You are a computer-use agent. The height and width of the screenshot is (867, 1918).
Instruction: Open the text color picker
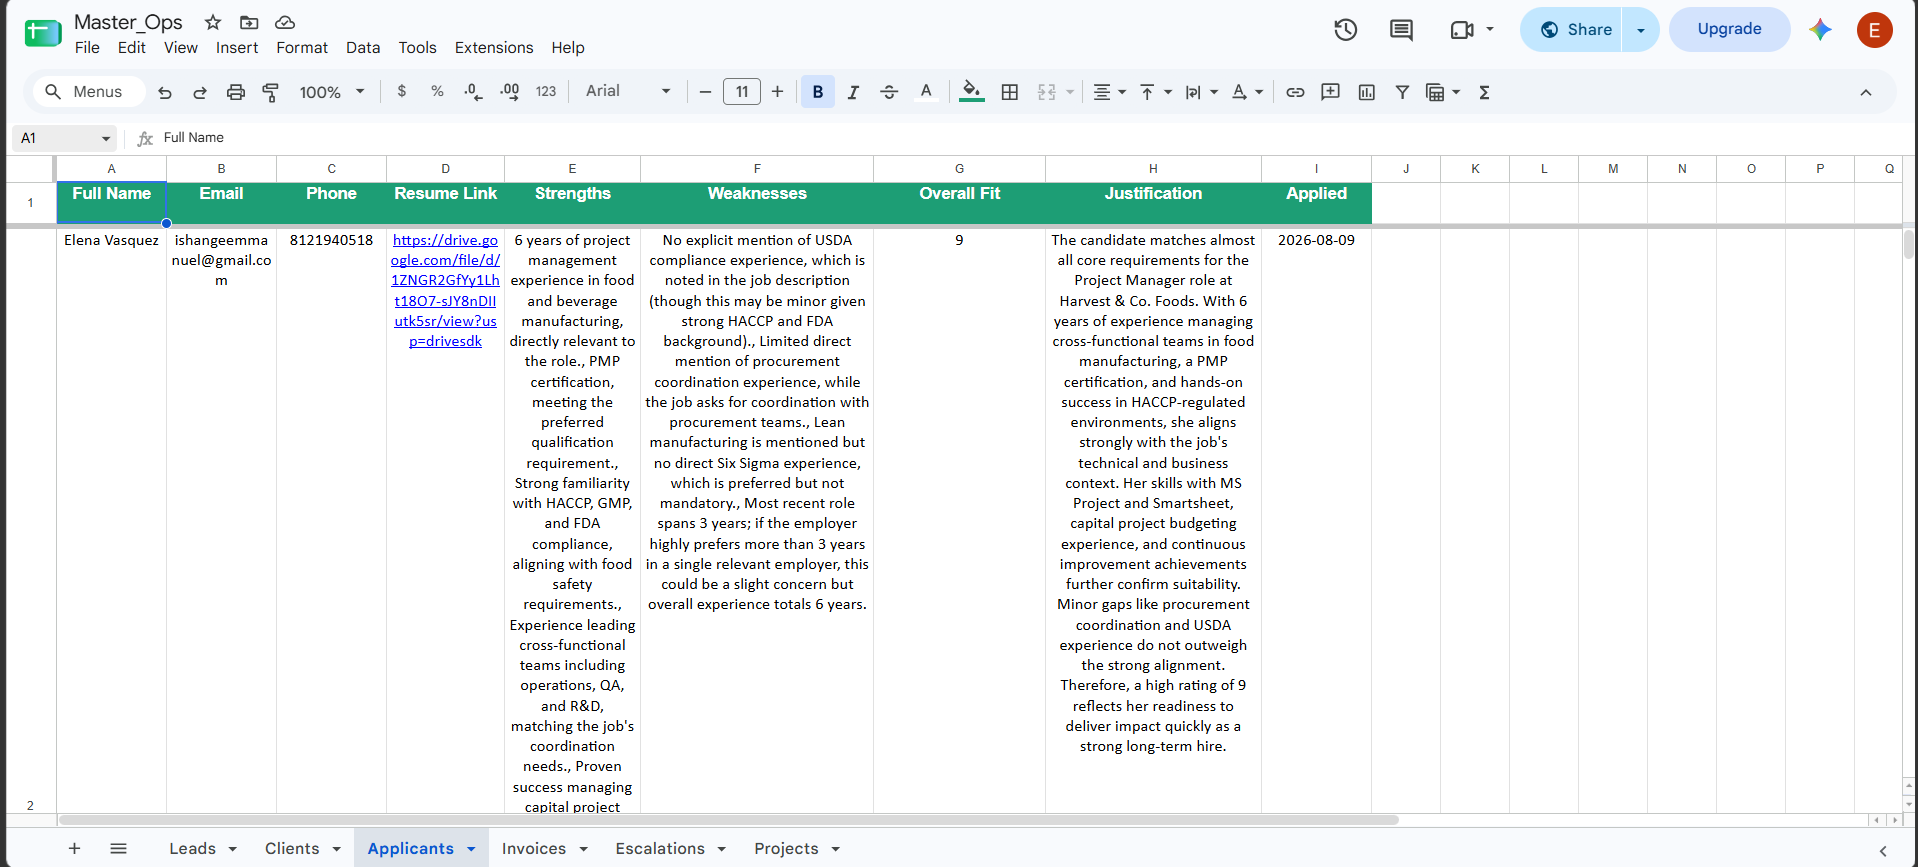point(926,92)
